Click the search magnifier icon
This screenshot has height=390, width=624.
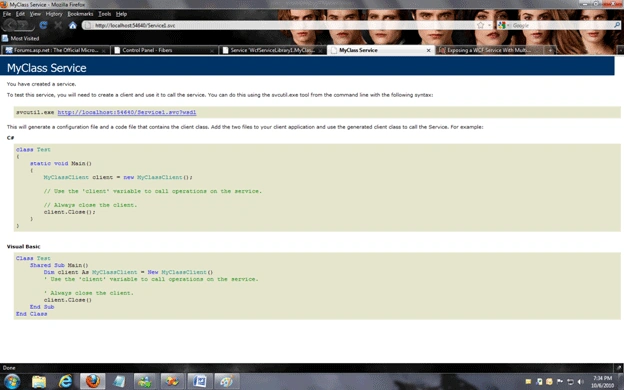tap(616, 25)
